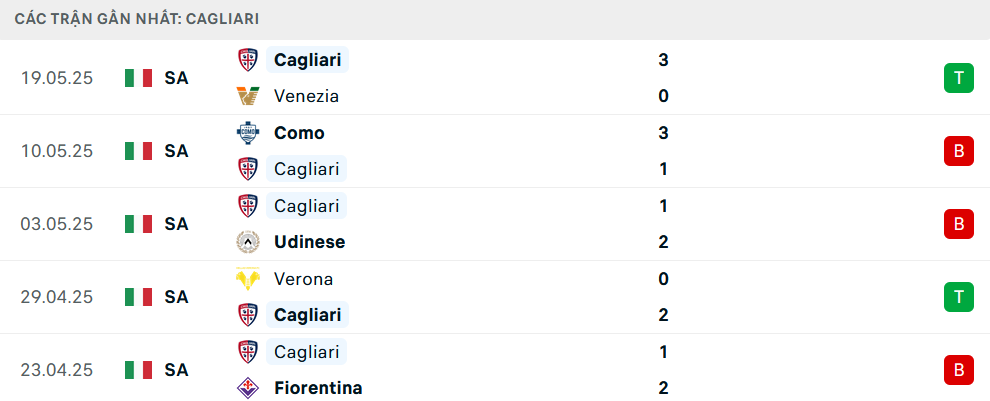Click the Como team crest icon
This screenshot has width=990, height=401.
point(248,133)
